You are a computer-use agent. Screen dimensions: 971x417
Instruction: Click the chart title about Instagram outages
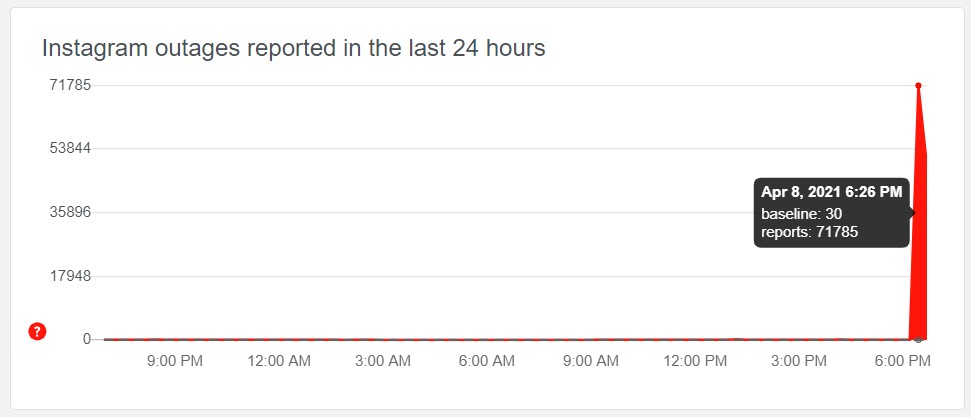point(293,48)
